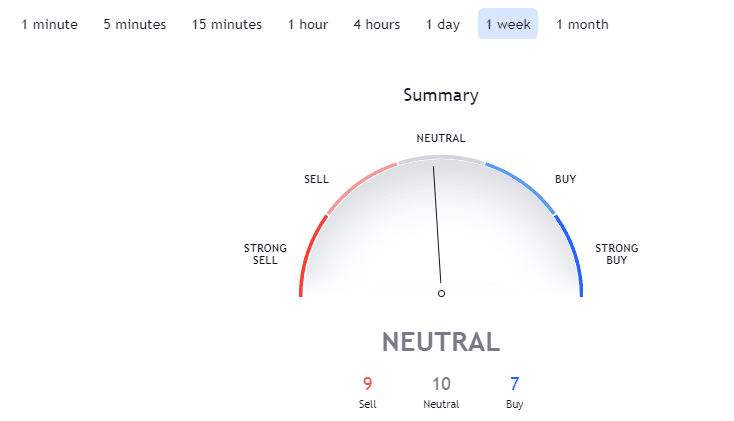Switch to 1 day timeframe

(x=443, y=24)
